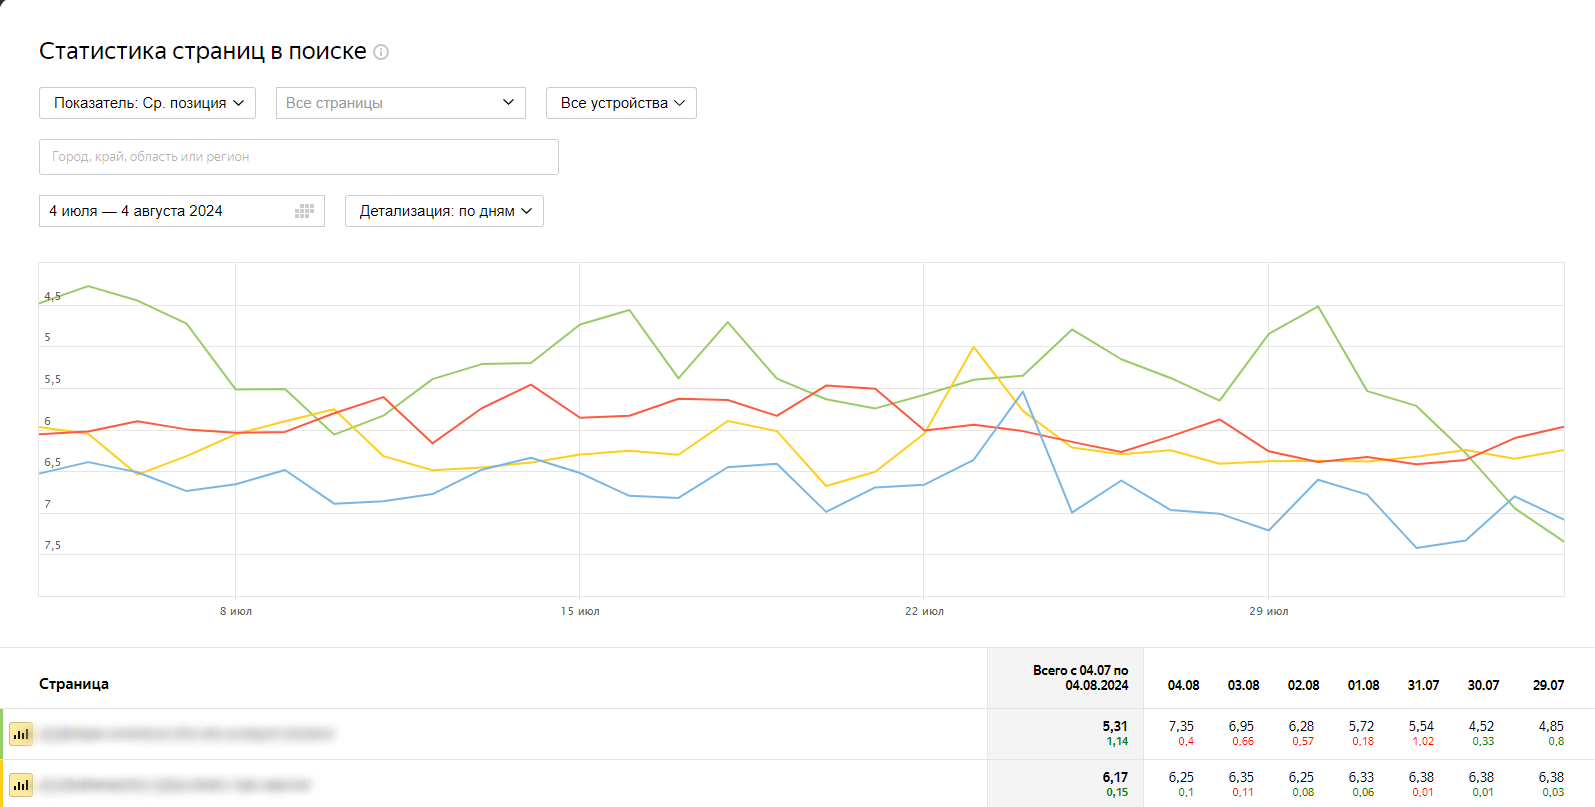The width and height of the screenshot is (1595, 807).
Task: Click the '8 июл' label on chart axis
Action: (236, 611)
